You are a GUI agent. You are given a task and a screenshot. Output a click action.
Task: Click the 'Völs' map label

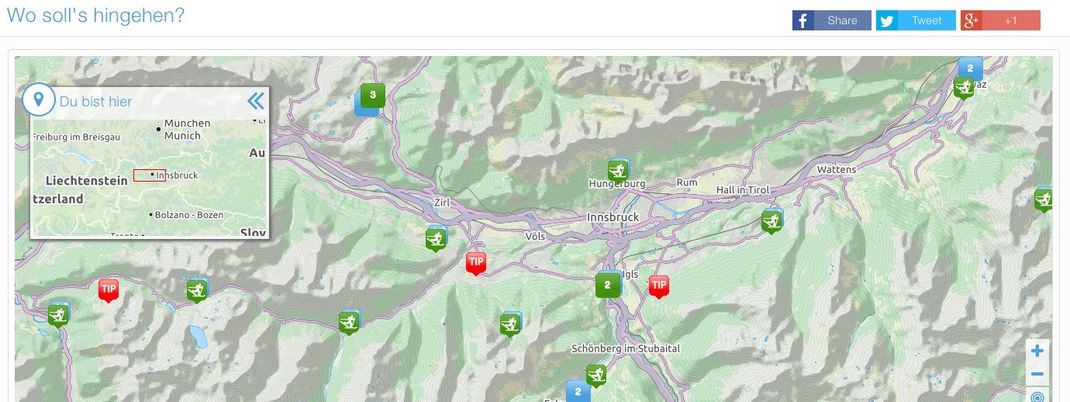536,235
